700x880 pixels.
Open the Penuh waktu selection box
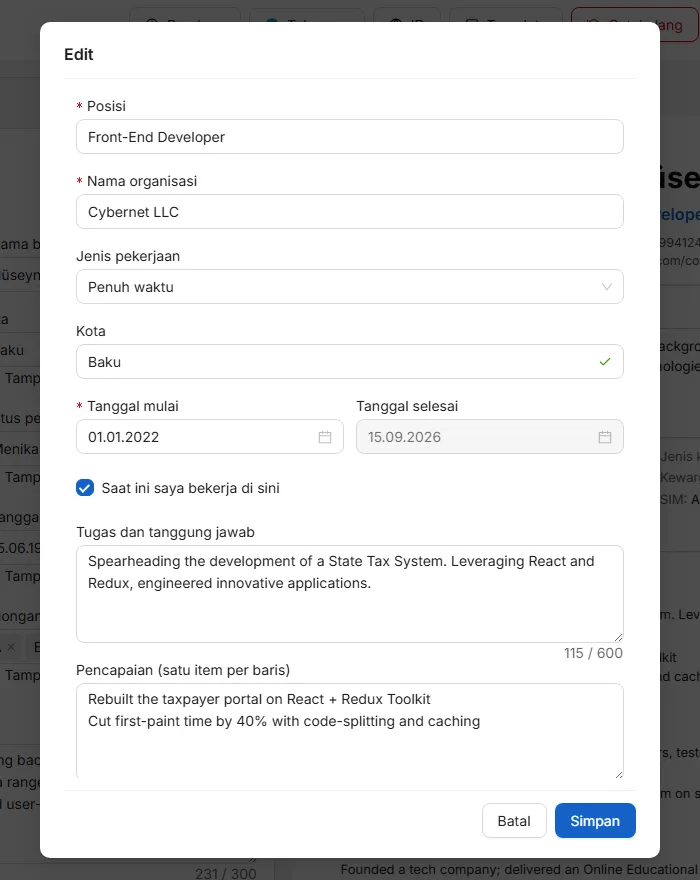[350, 287]
